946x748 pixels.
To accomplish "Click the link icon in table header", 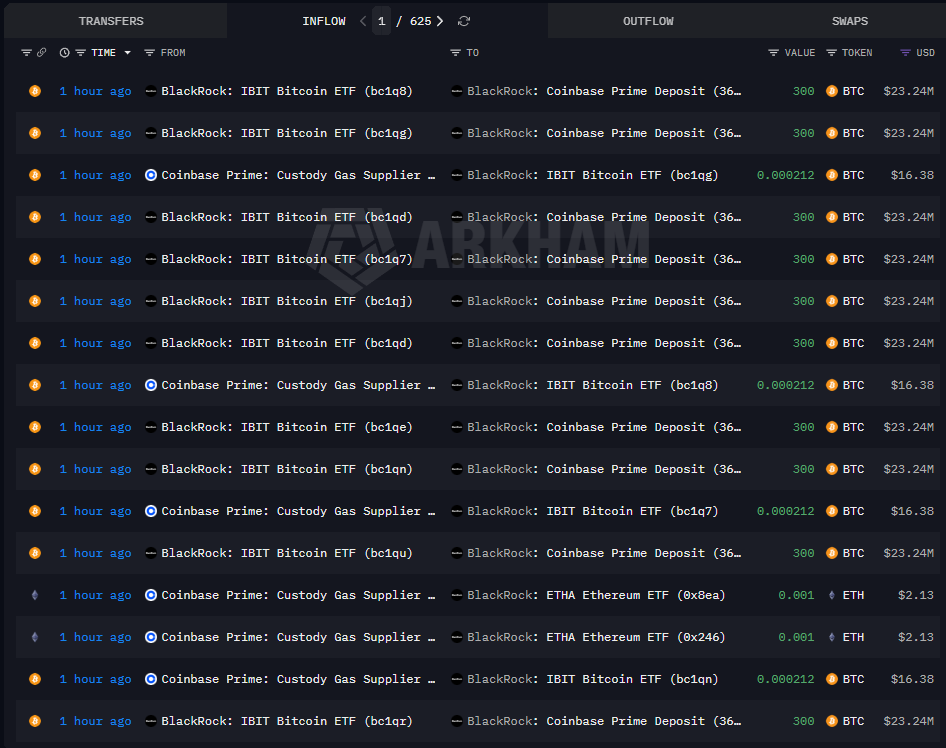I will pos(42,52).
